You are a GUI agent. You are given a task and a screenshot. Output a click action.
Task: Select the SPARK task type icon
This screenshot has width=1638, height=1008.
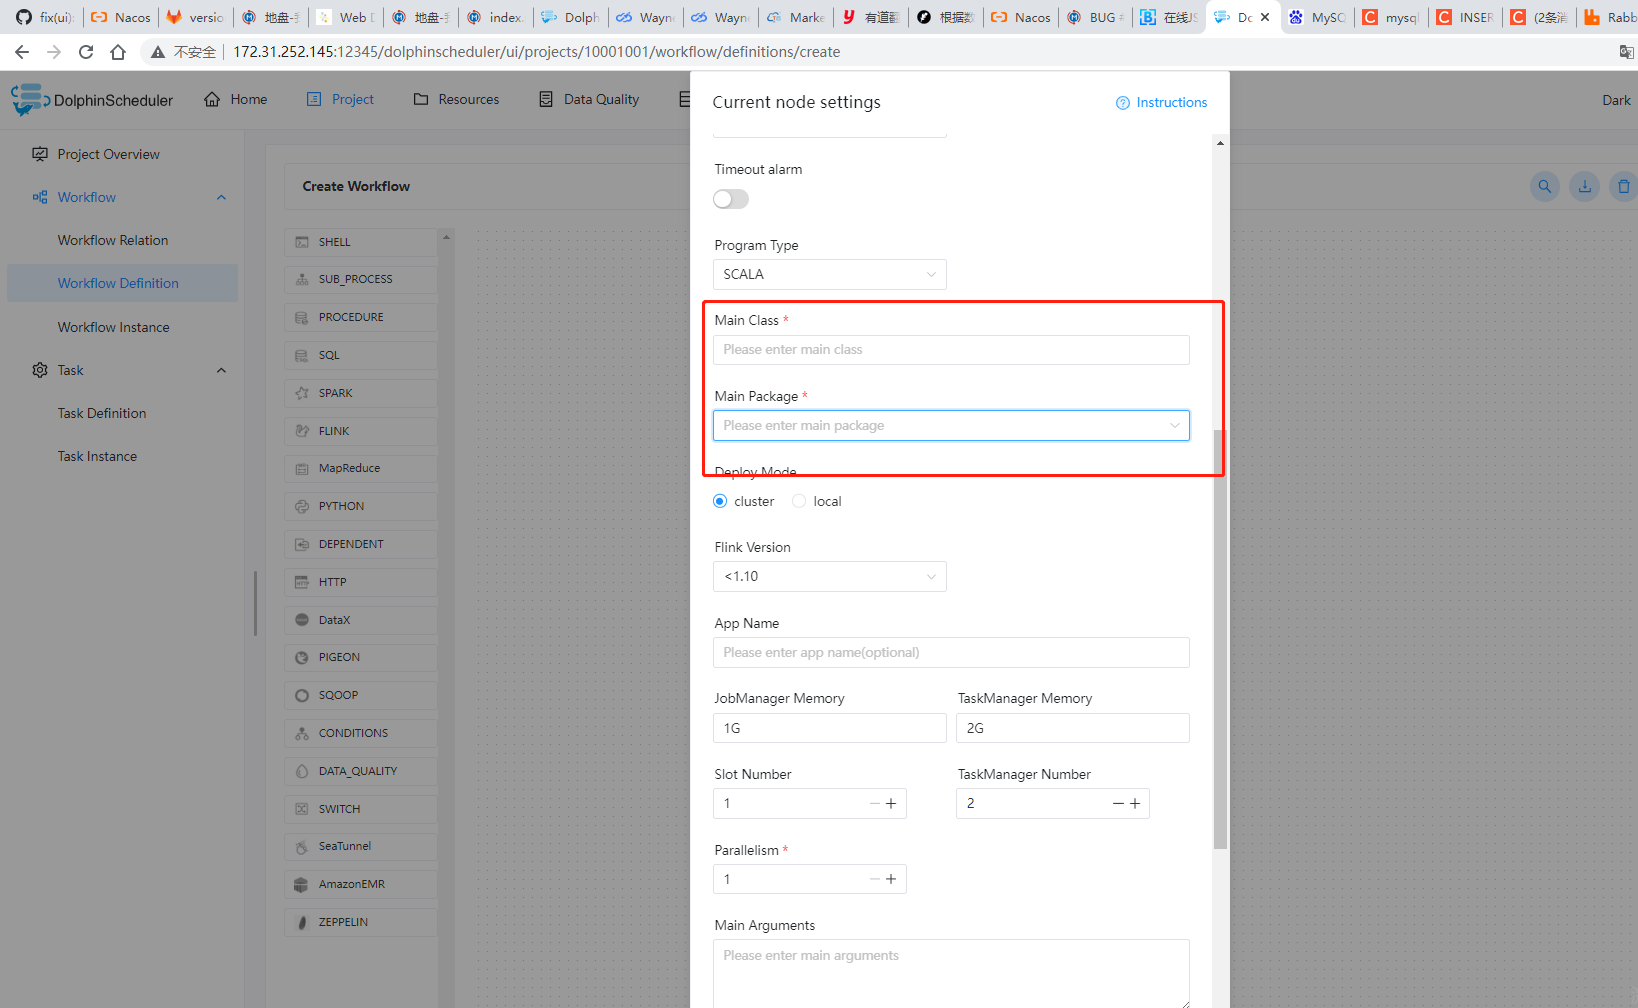(302, 392)
